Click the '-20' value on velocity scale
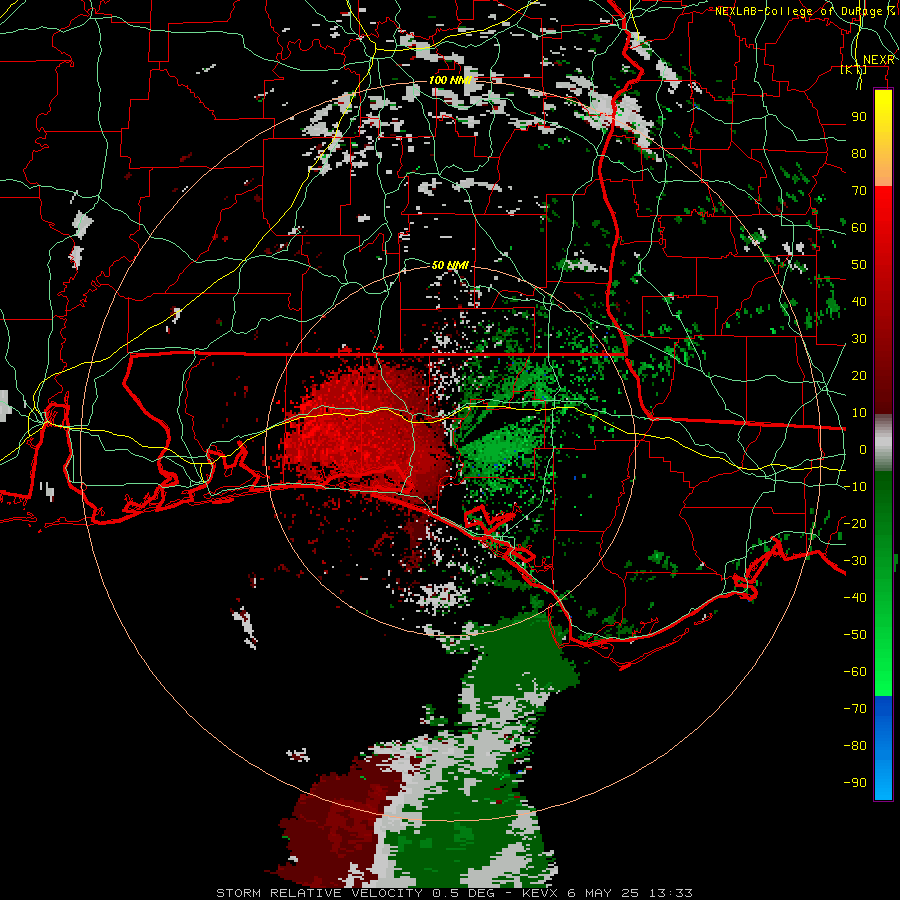 pos(855,523)
